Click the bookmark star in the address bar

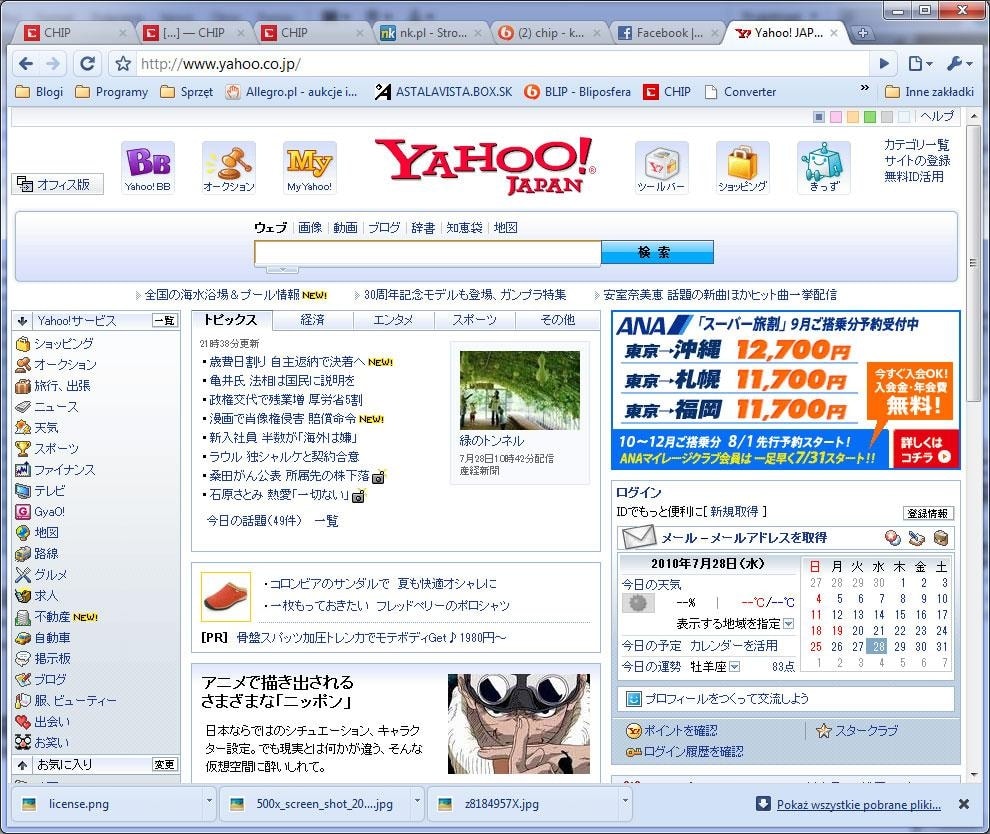coord(121,62)
